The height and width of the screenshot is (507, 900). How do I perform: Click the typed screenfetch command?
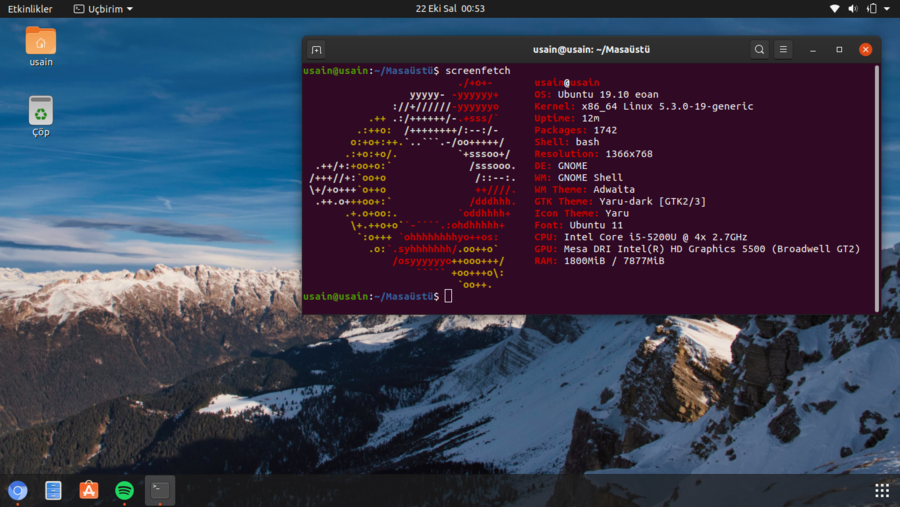tap(478, 71)
